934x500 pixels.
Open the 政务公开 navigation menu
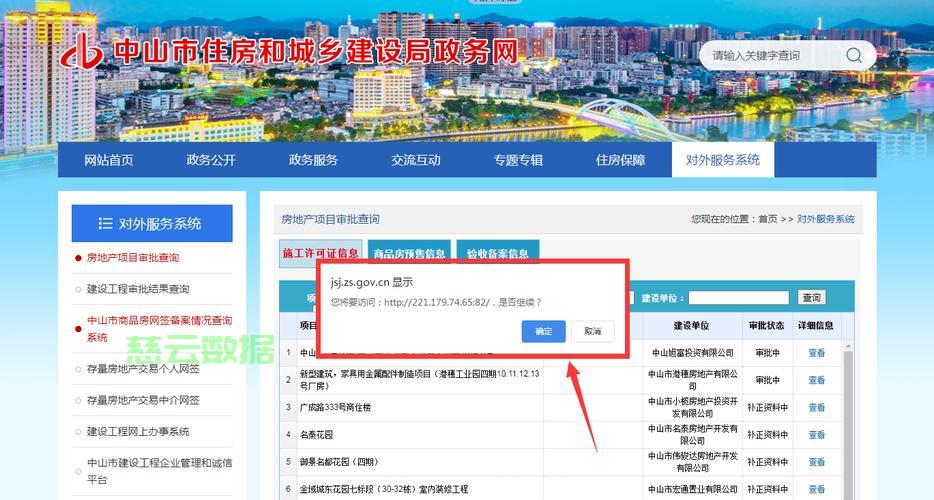211,160
